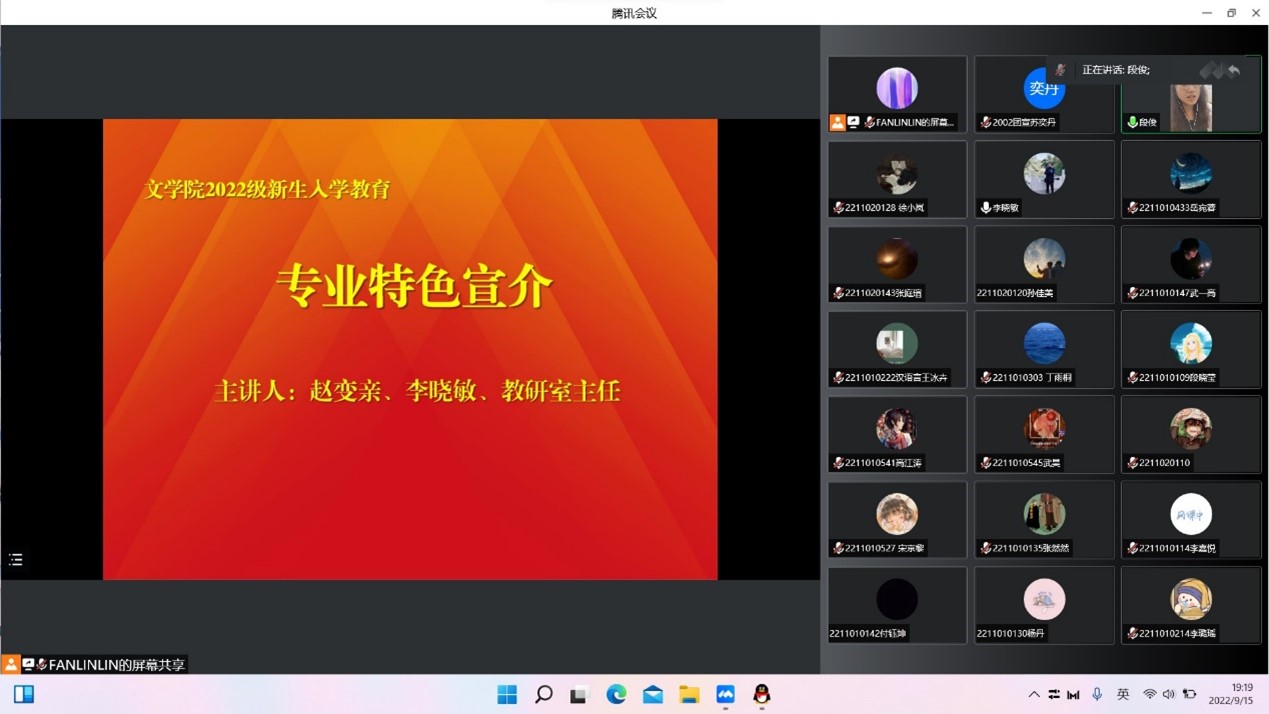The height and width of the screenshot is (714, 1269).
Task: Launch Microsoft Edge from the taskbar
Action: (x=616, y=695)
